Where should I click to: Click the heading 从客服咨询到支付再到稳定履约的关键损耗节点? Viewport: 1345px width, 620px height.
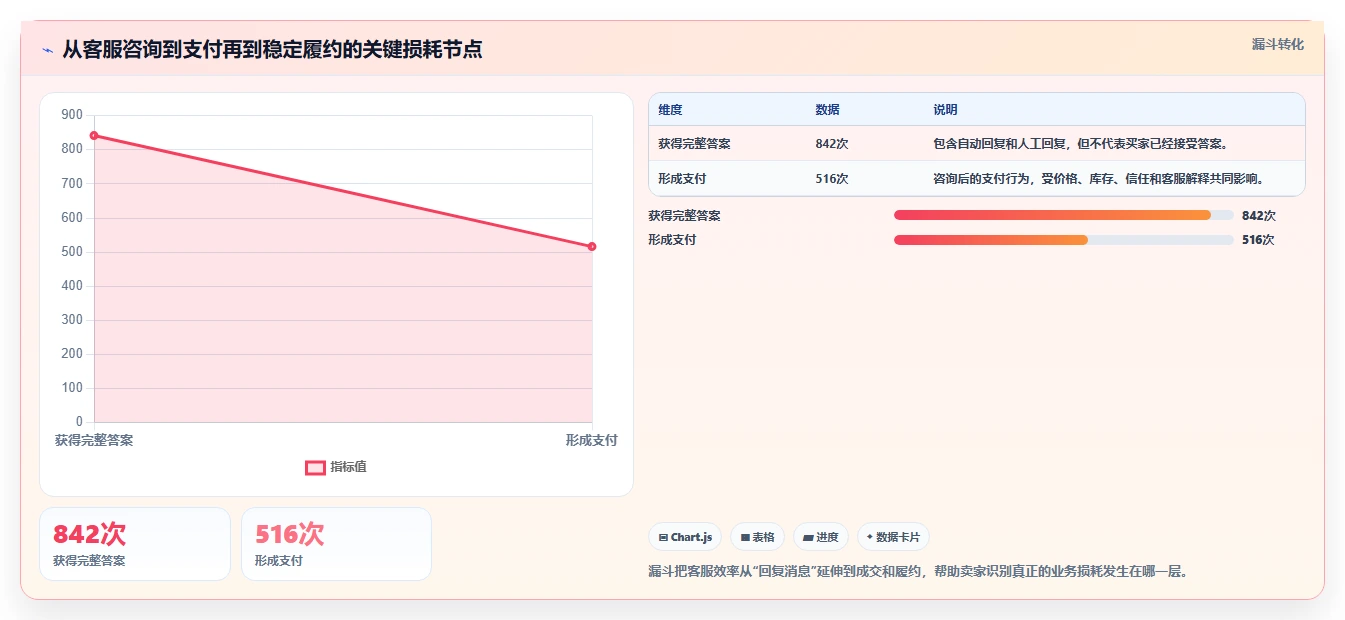click(x=272, y=50)
